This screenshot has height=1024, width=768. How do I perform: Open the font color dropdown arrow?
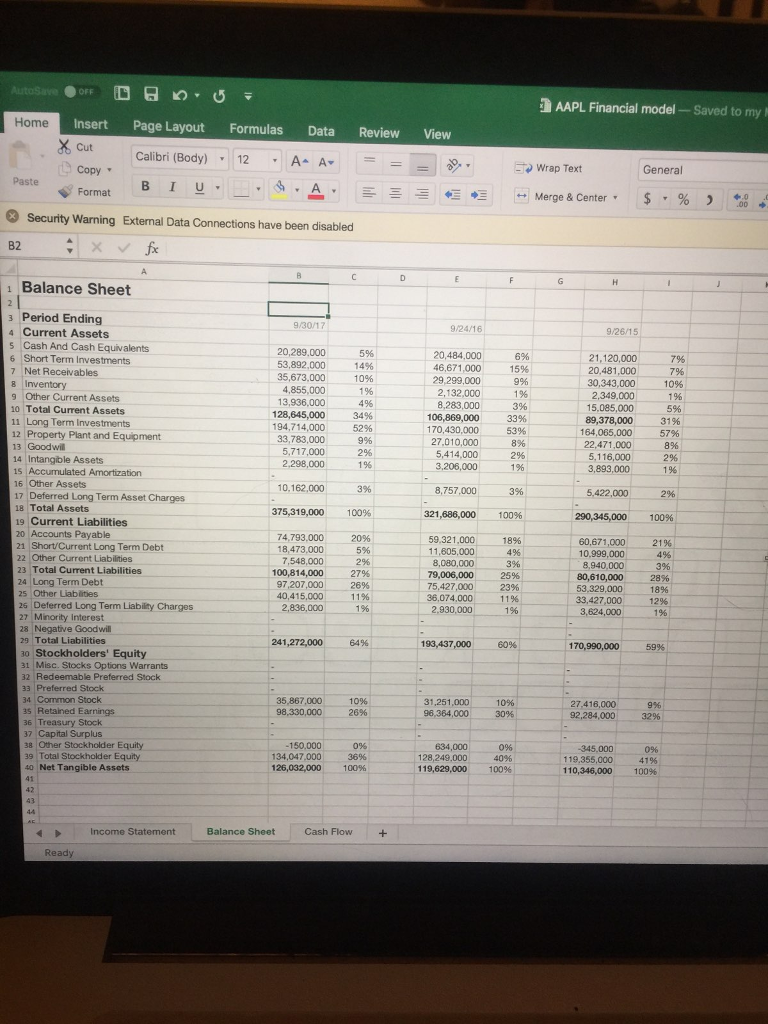click(x=334, y=191)
